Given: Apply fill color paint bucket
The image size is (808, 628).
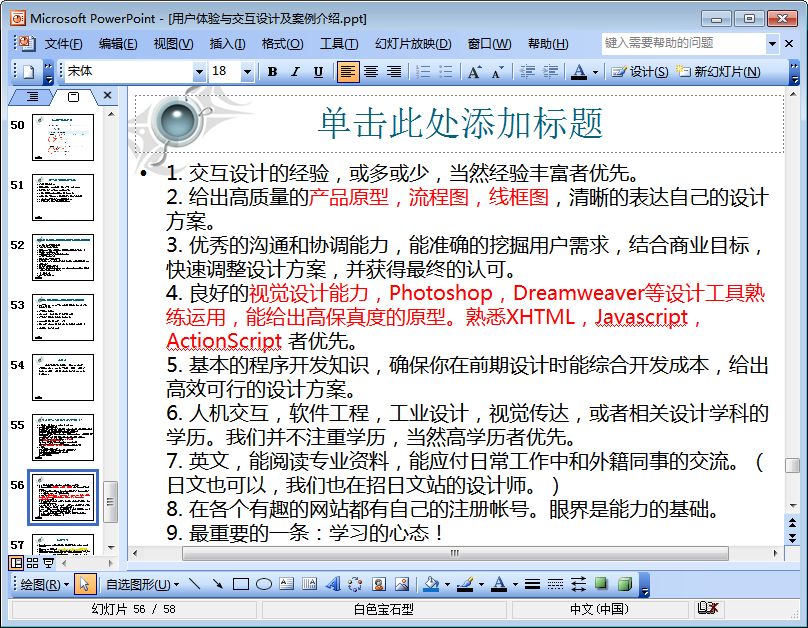Looking at the screenshot, I should [x=431, y=584].
